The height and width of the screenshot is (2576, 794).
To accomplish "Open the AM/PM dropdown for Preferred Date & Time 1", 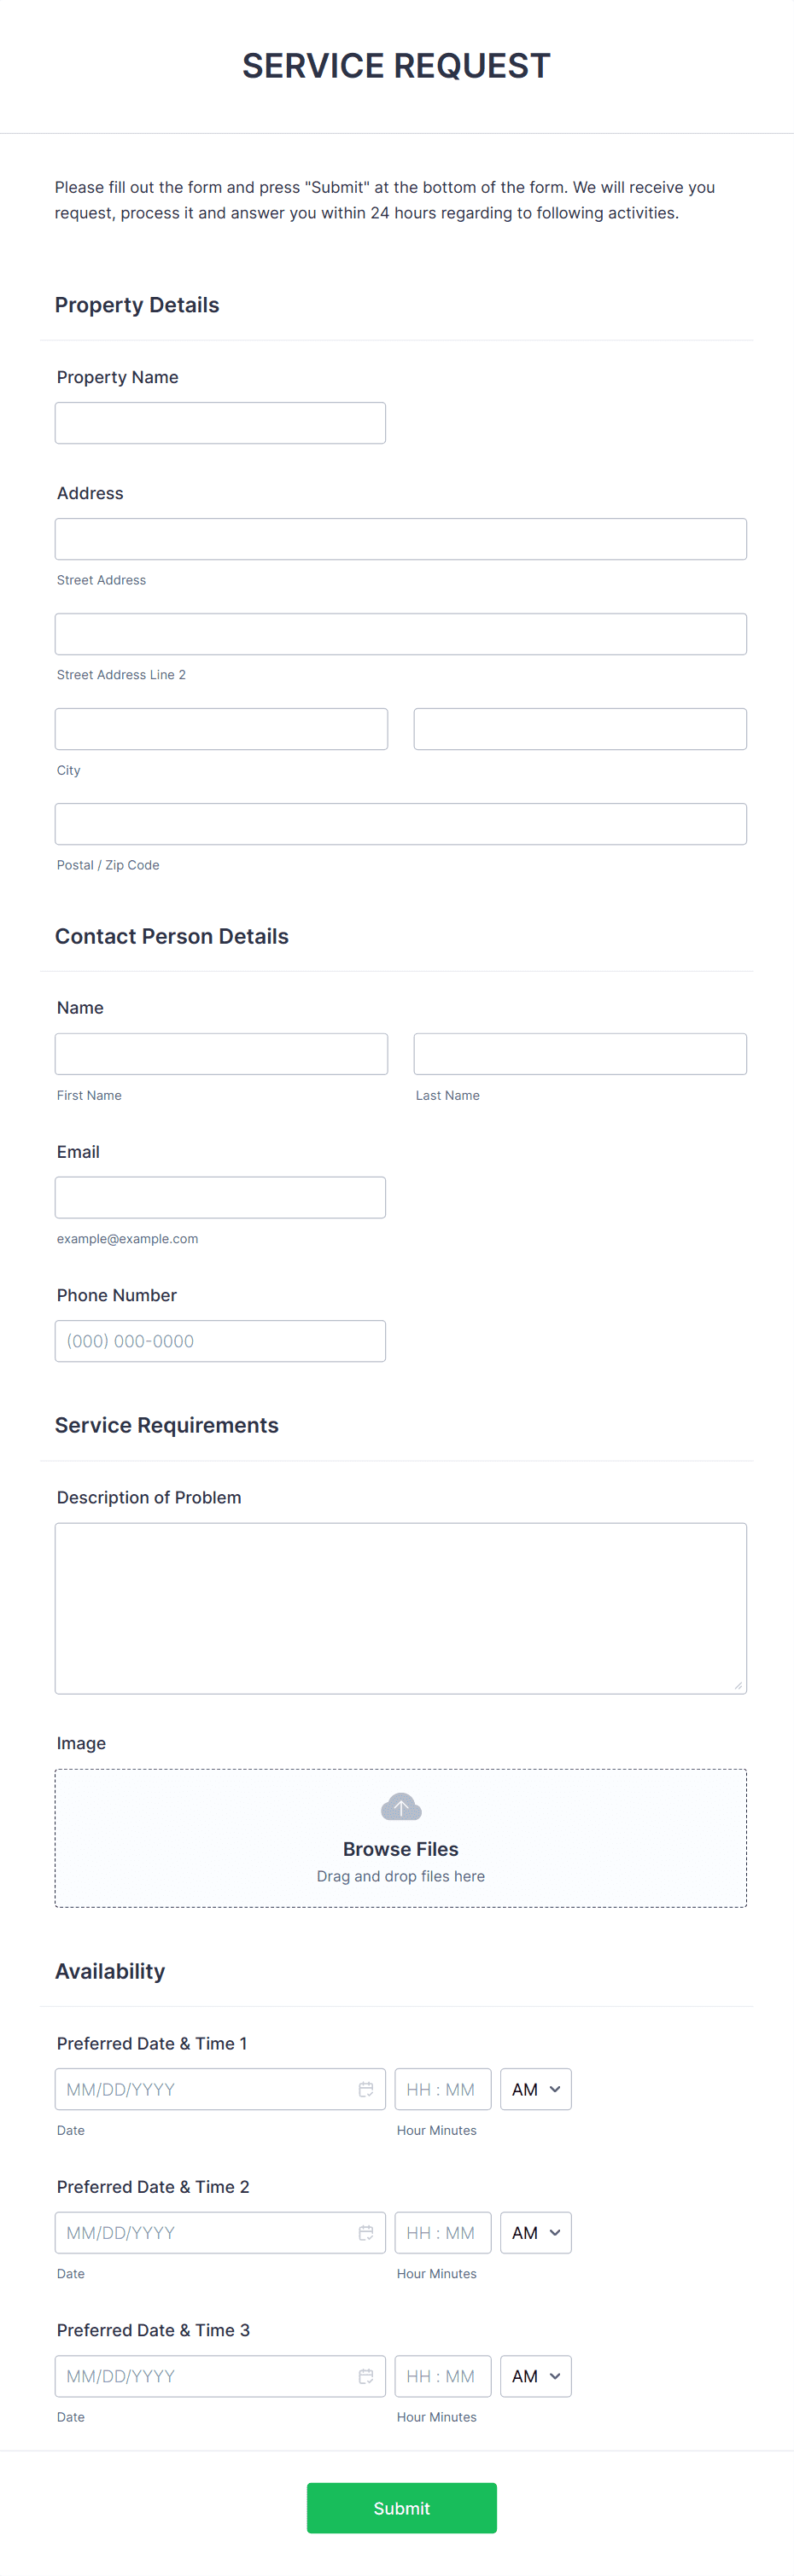I will point(535,2089).
